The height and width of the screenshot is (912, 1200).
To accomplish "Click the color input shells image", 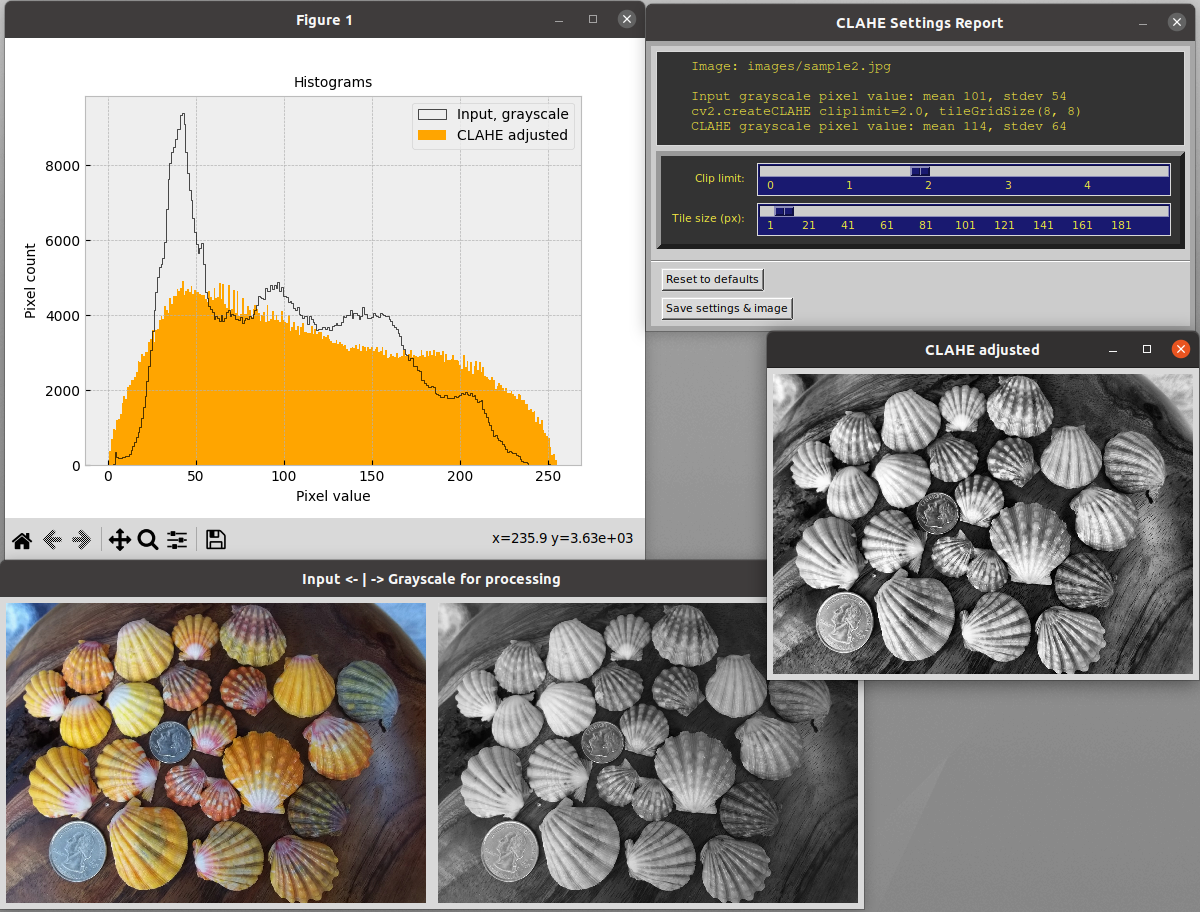I will [x=216, y=752].
